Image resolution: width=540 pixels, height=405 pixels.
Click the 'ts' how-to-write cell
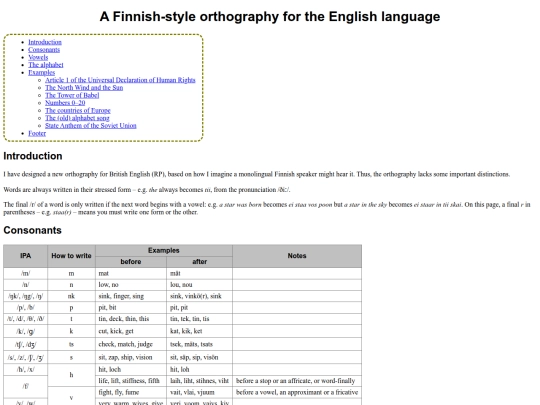[x=71, y=344]
